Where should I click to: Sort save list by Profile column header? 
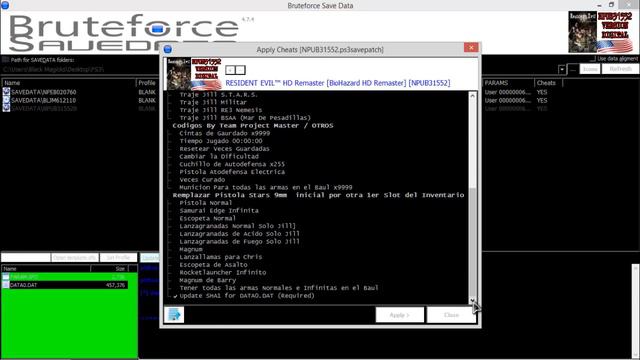pos(147,83)
